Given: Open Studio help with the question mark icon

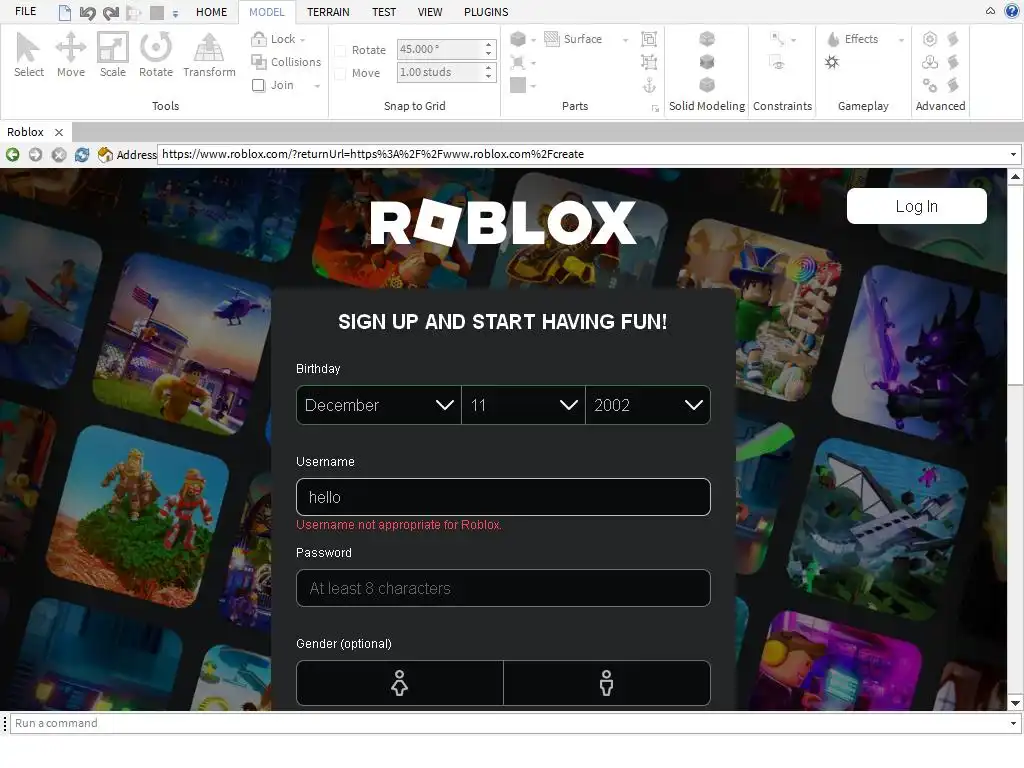Looking at the screenshot, I should click(1012, 10).
